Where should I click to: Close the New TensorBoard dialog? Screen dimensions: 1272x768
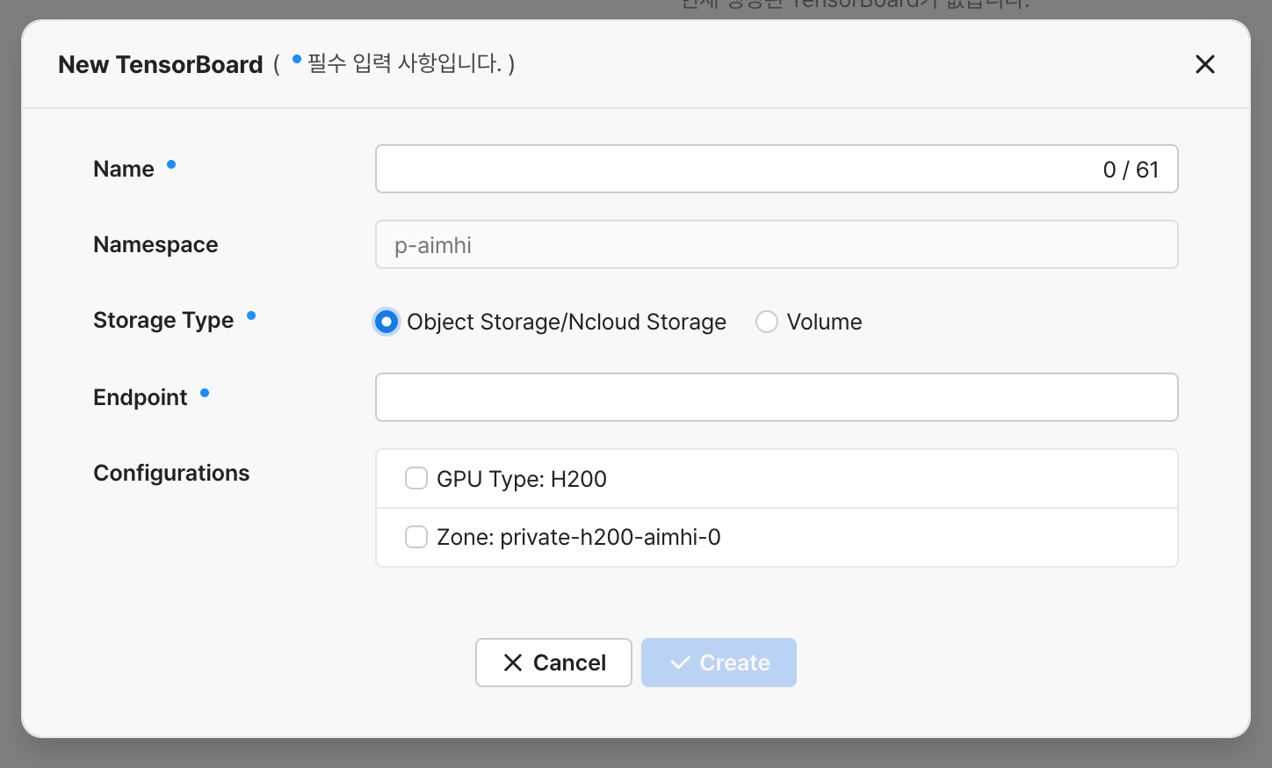[1205, 64]
